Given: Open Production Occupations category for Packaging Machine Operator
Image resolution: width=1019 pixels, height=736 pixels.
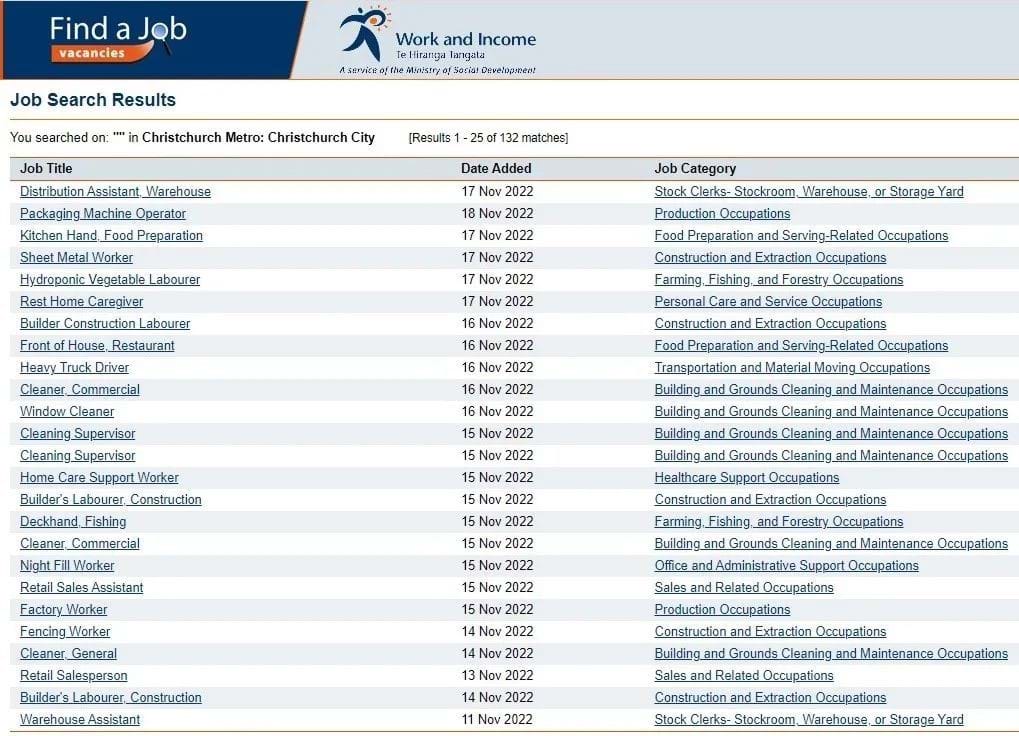Looking at the screenshot, I should tap(722, 214).
